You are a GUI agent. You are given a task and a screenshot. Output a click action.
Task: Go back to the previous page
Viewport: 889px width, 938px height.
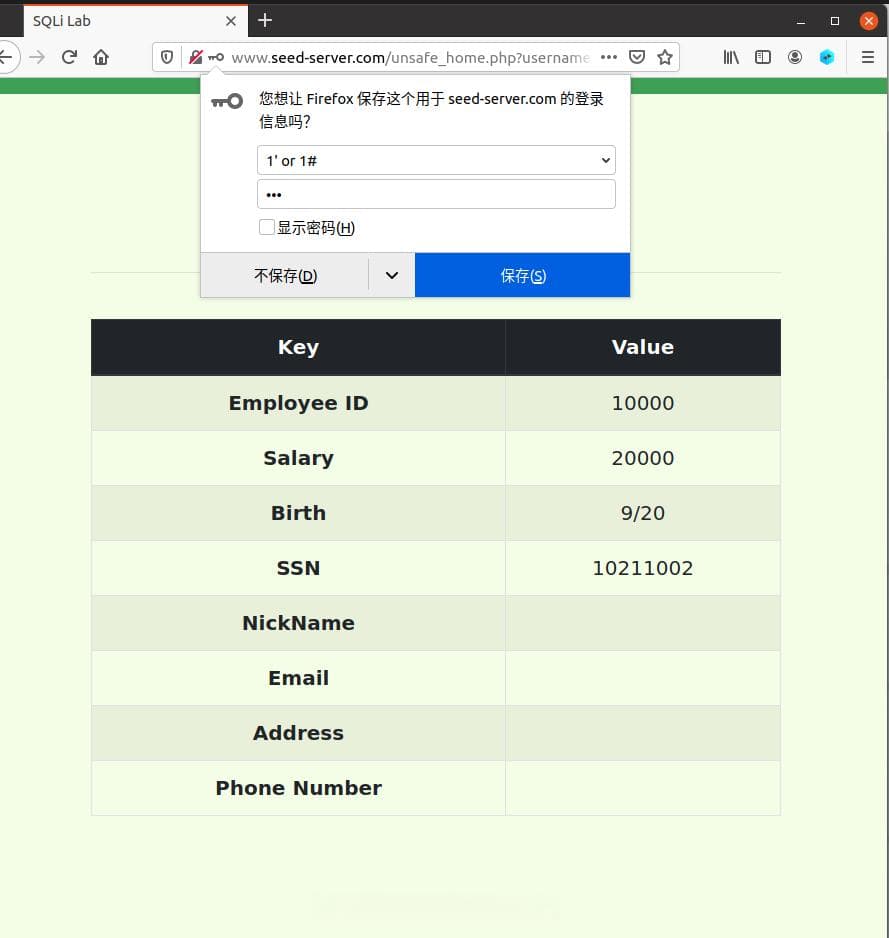[7, 57]
